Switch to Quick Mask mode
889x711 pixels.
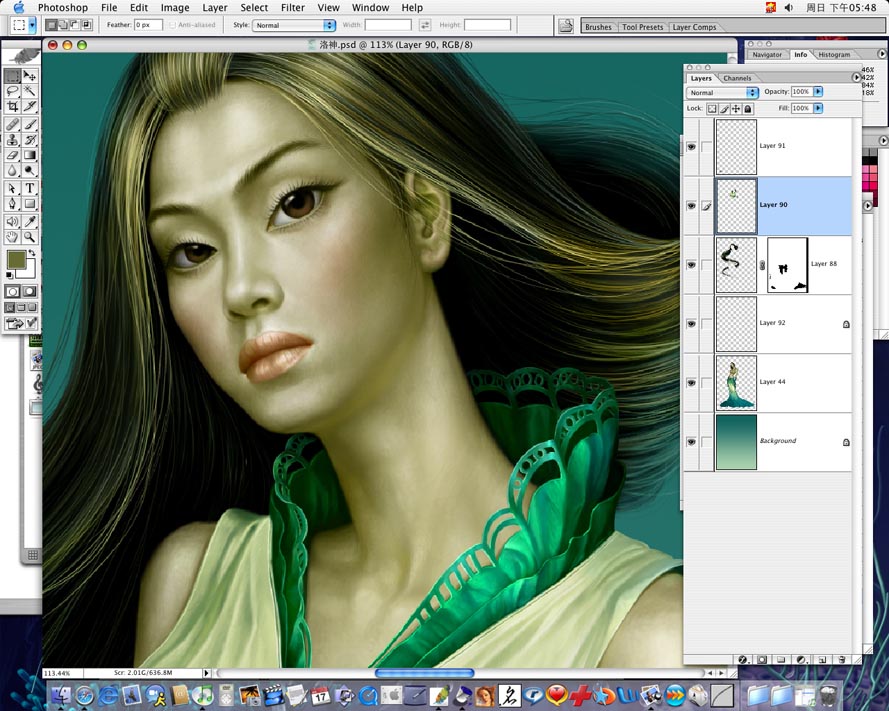pos(29,291)
